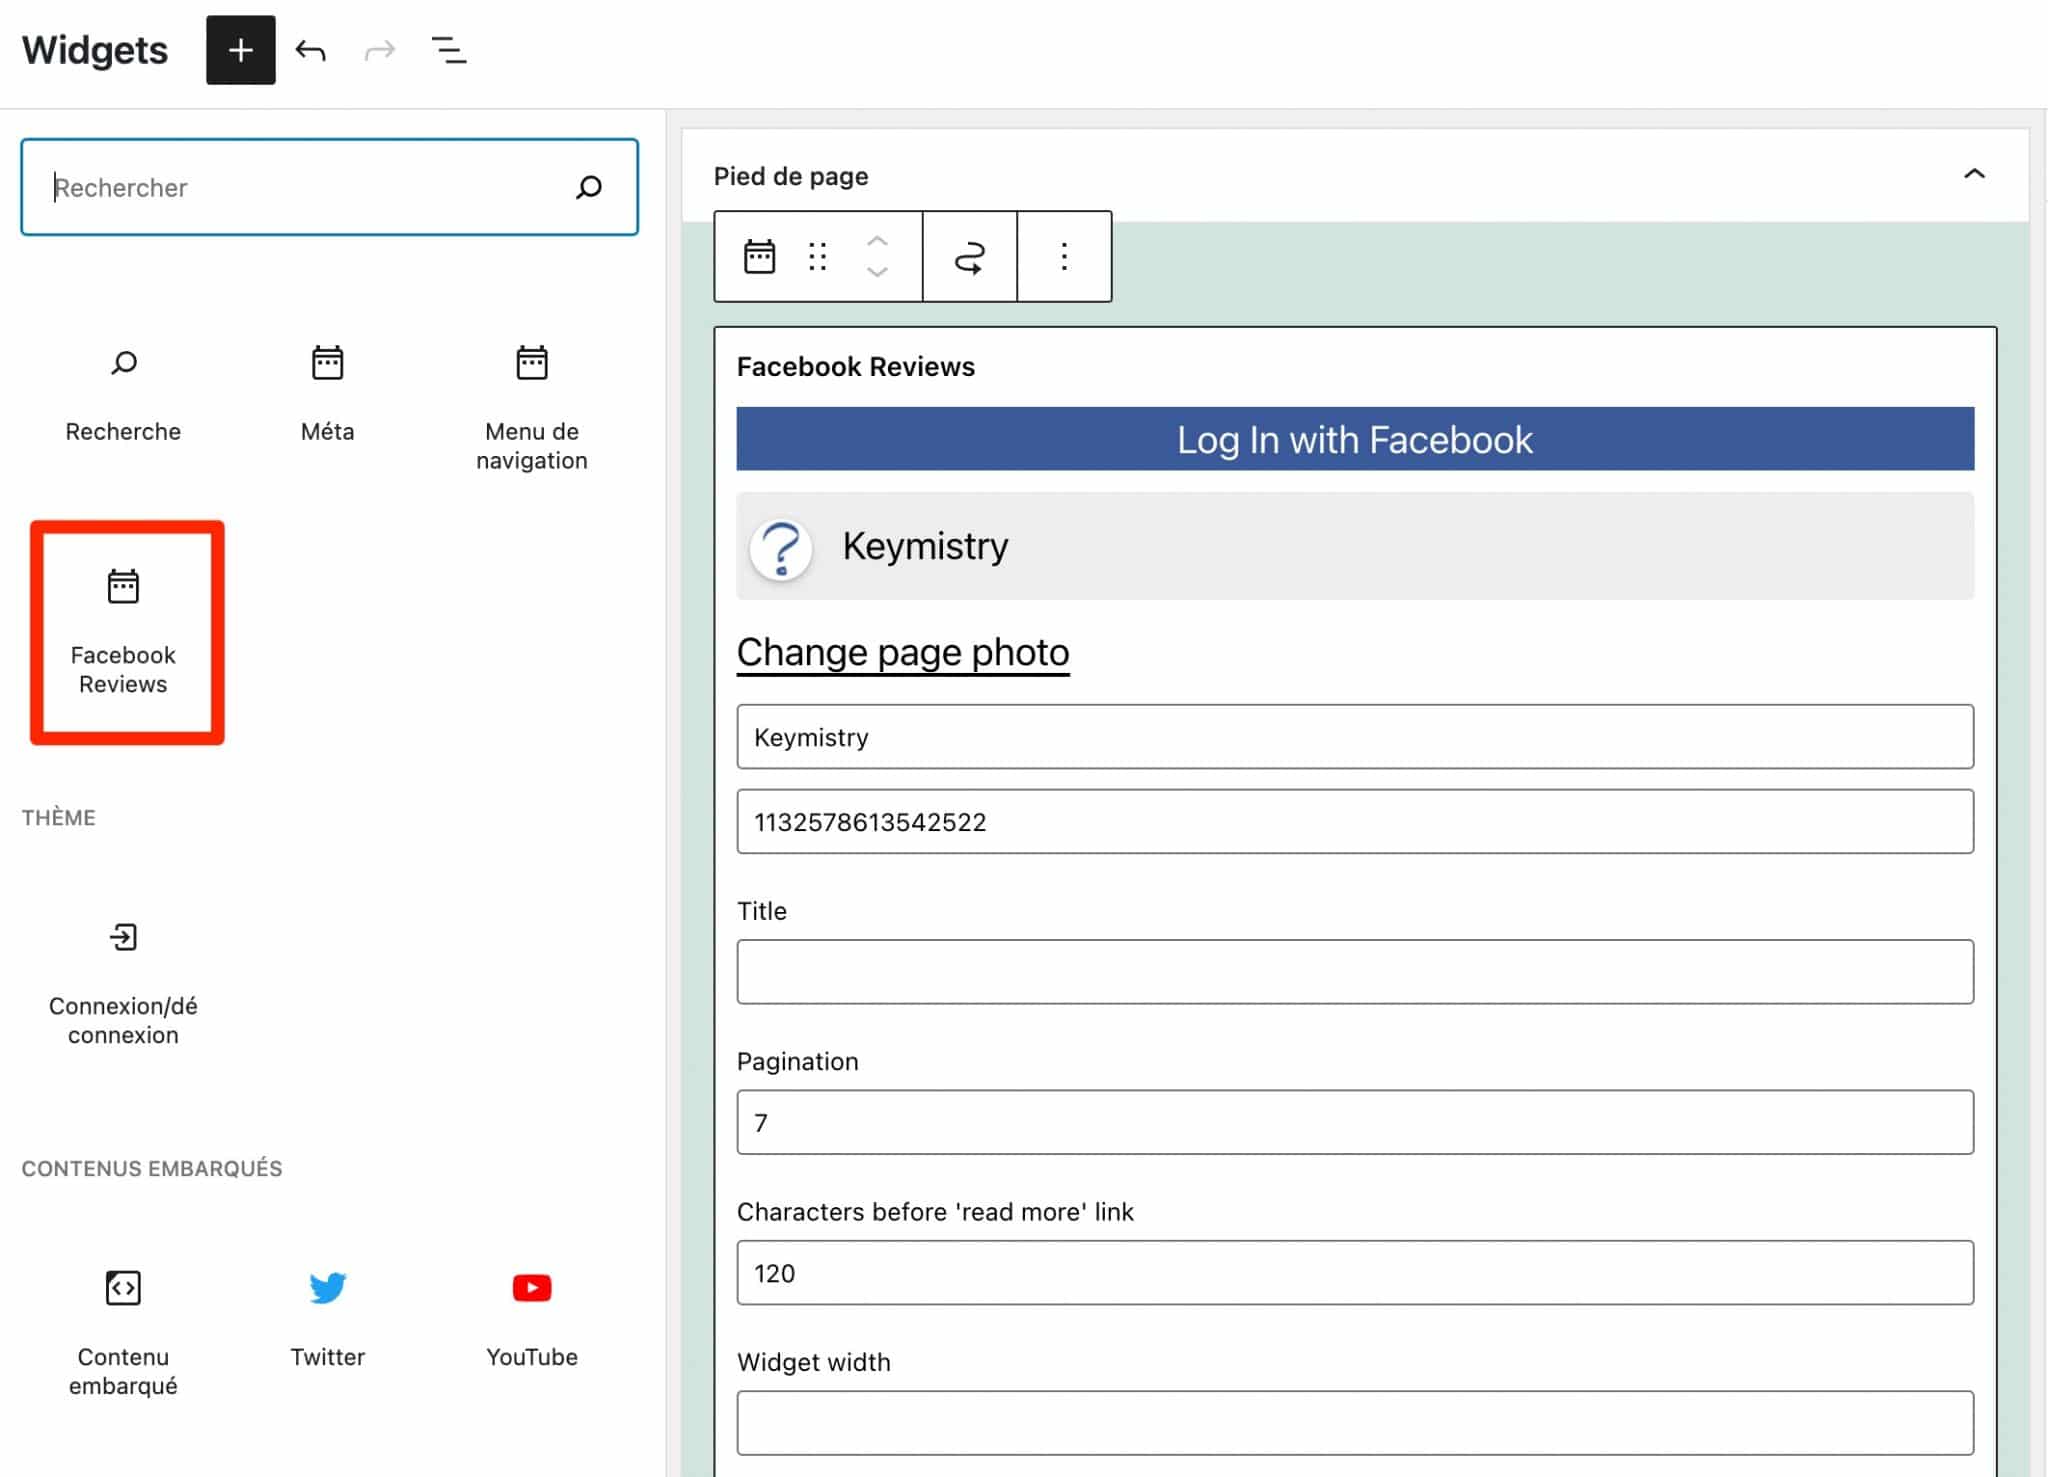This screenshot has height=1477, width=2048.
Task: Click the page ID field 1132578613542522
Action: (x=1355, y=822)
